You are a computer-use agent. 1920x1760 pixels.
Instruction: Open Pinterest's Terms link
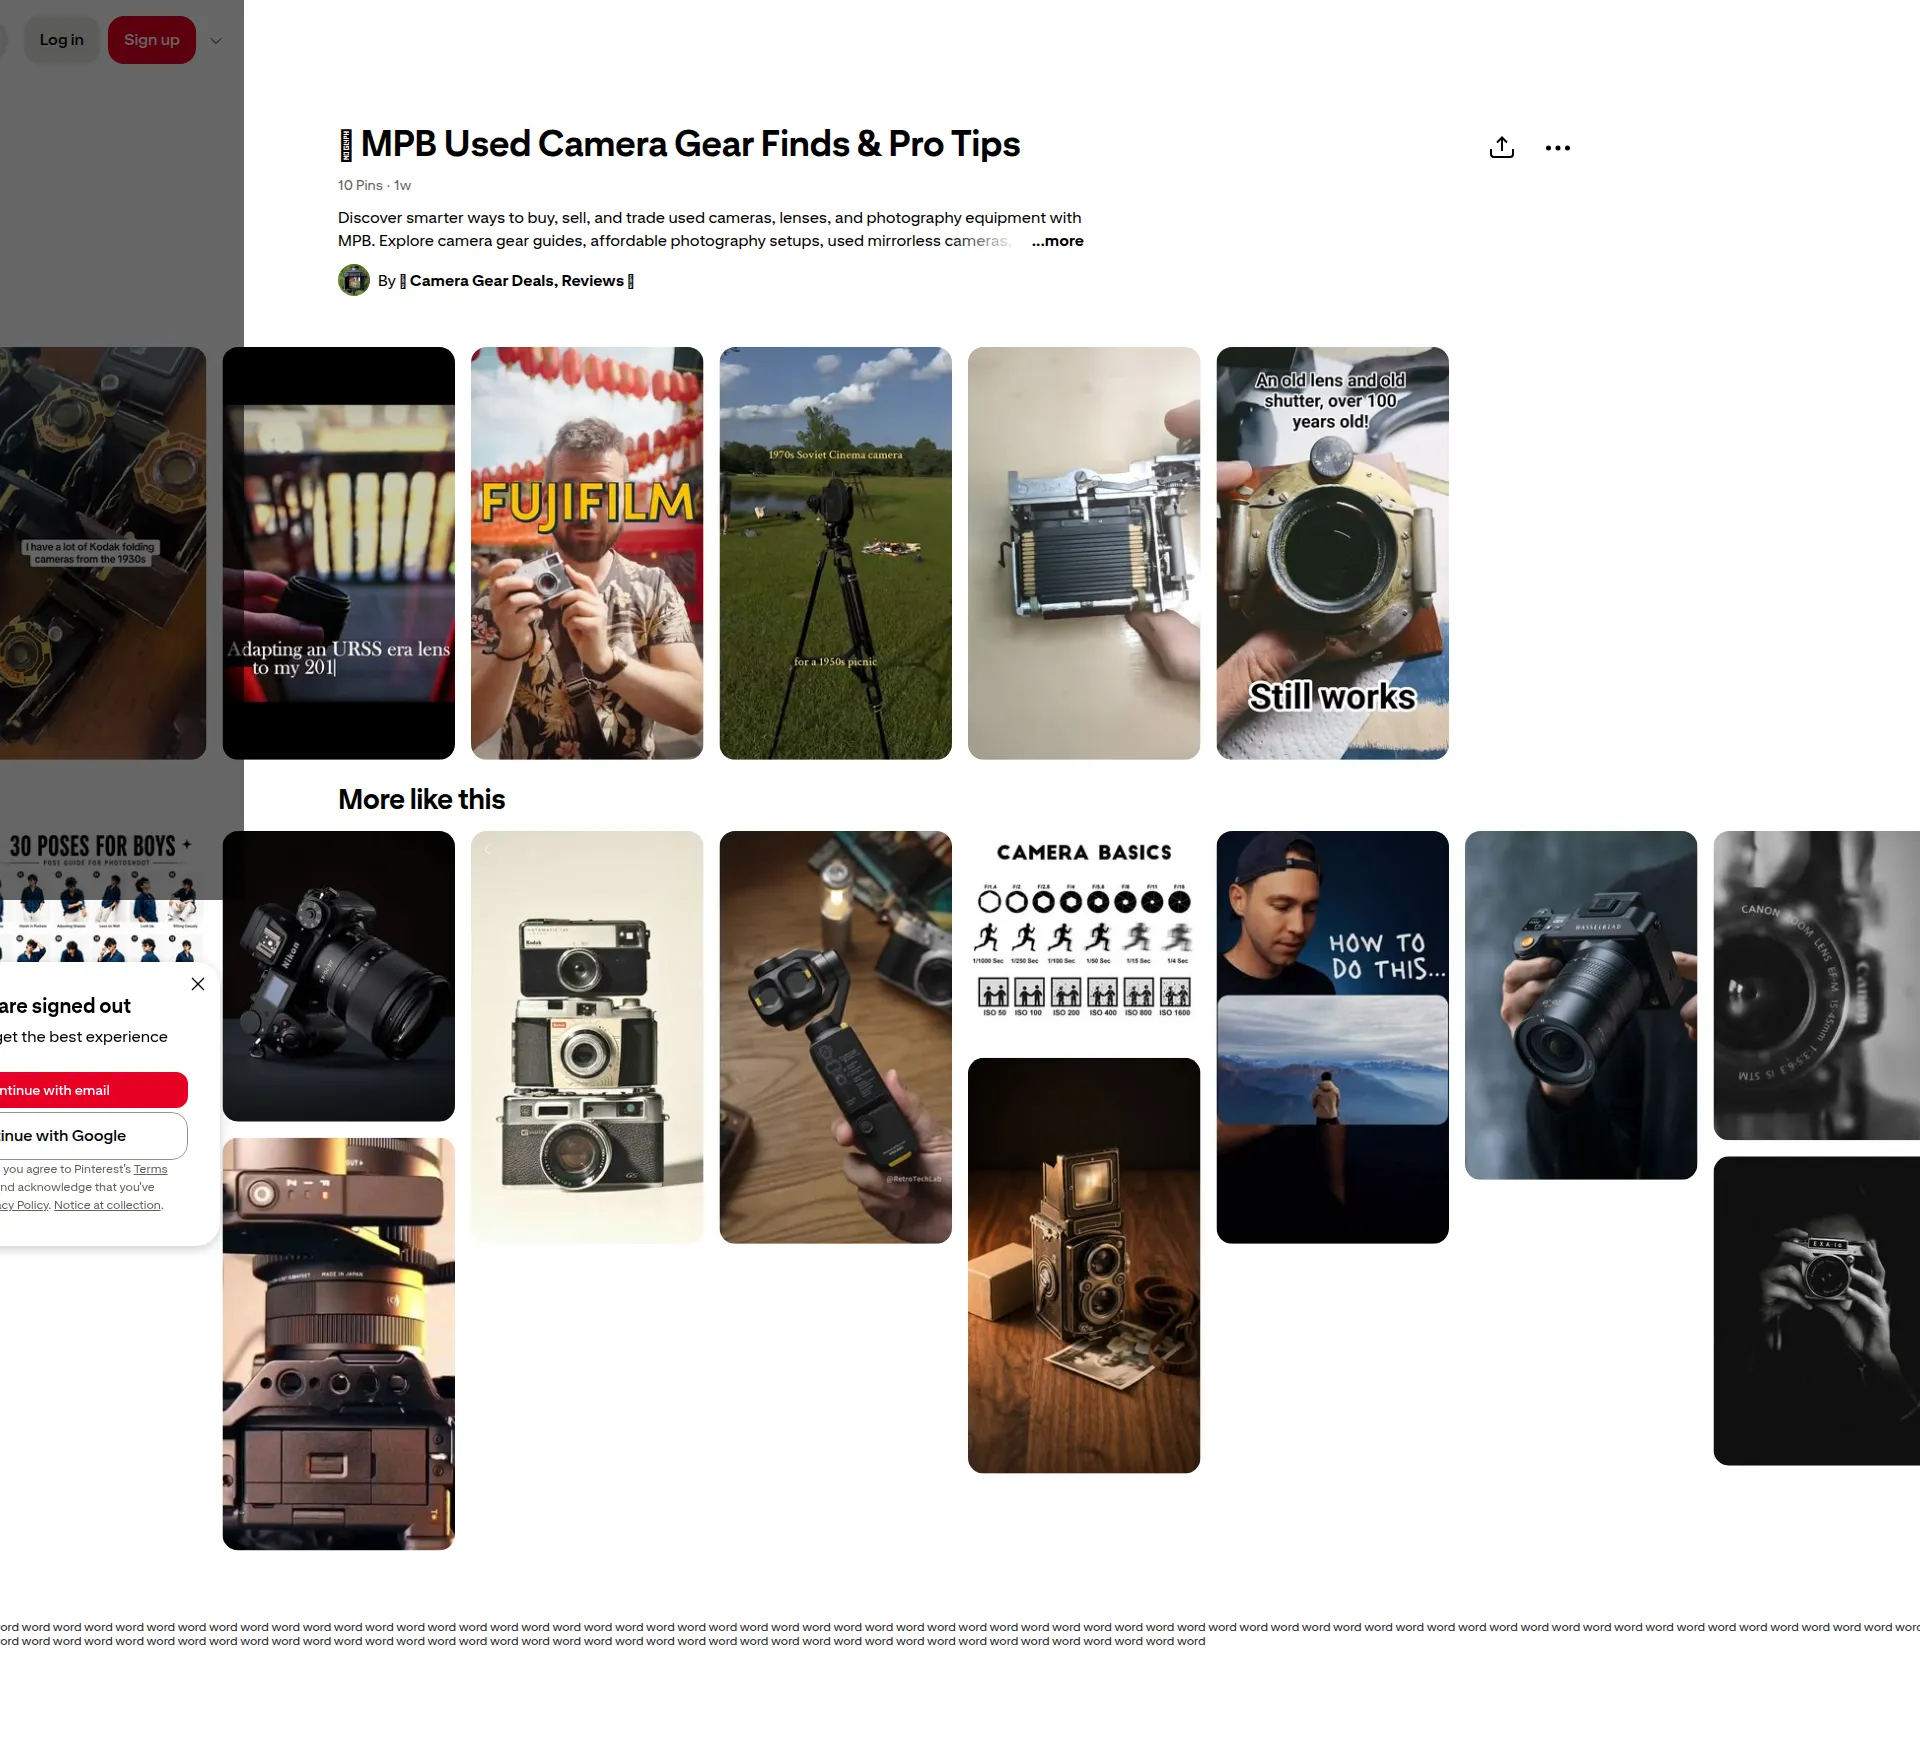(x=150, y=1169)
